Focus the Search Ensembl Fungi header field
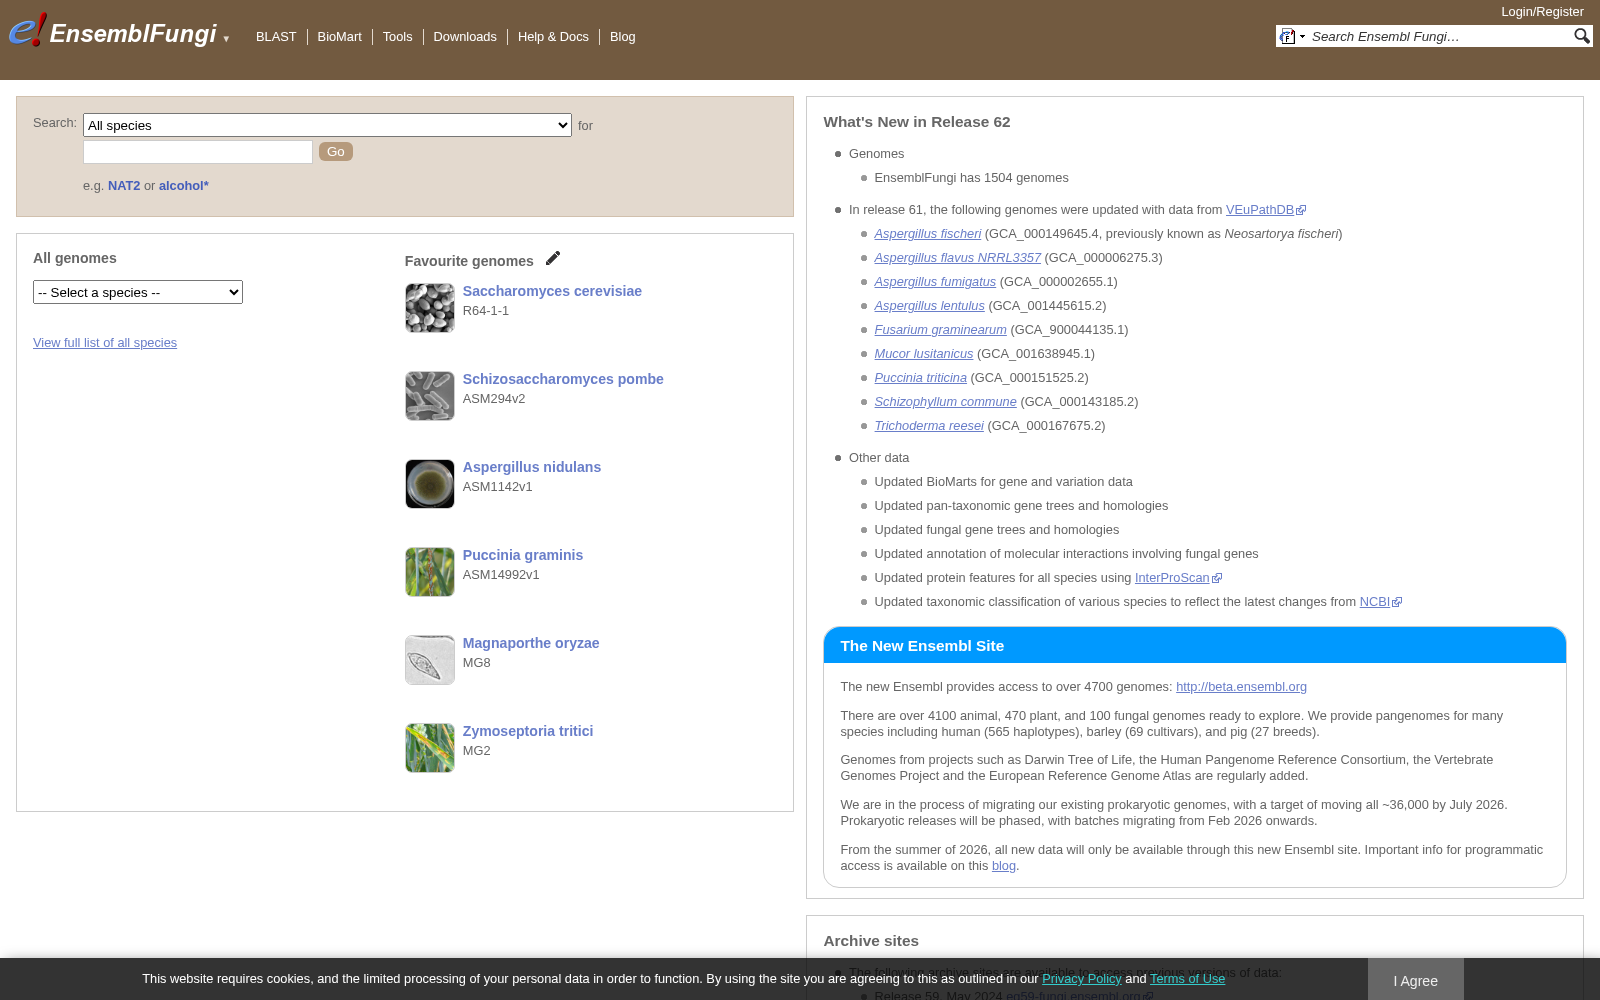This screenshot has width=1600, height=1000. point(1440,37)
